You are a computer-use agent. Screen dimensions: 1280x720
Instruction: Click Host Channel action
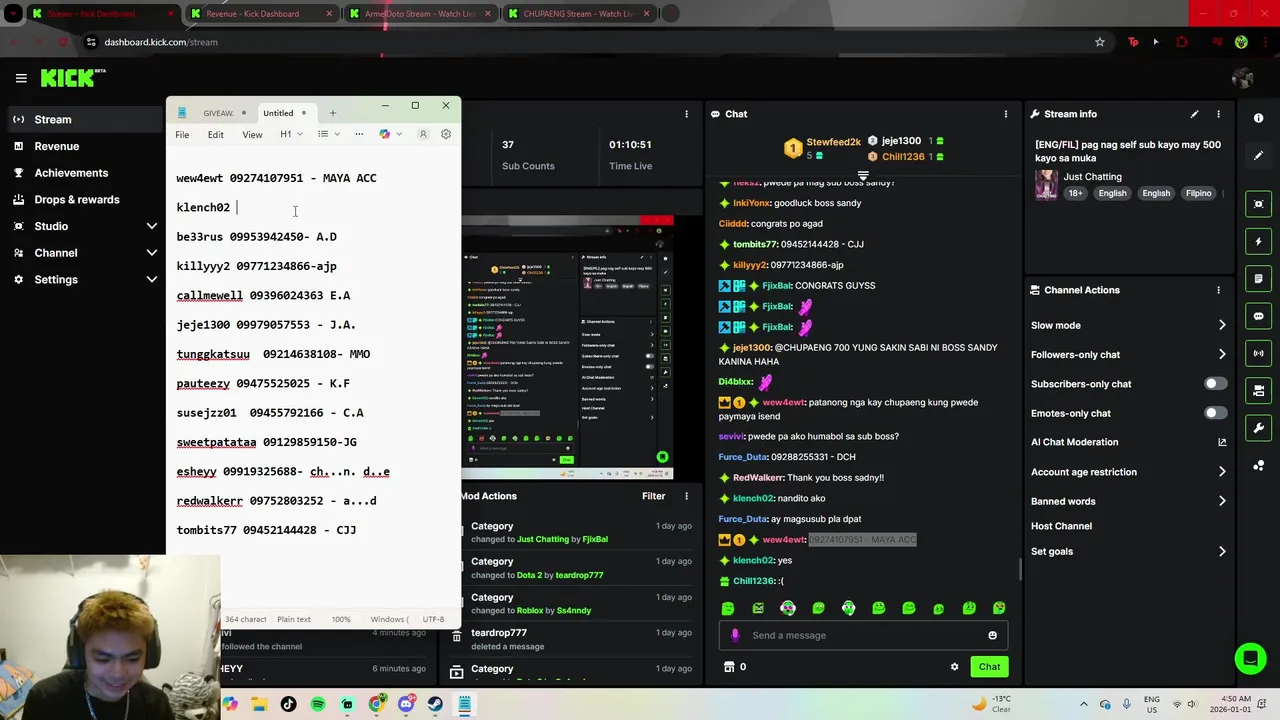(1061, 526)
